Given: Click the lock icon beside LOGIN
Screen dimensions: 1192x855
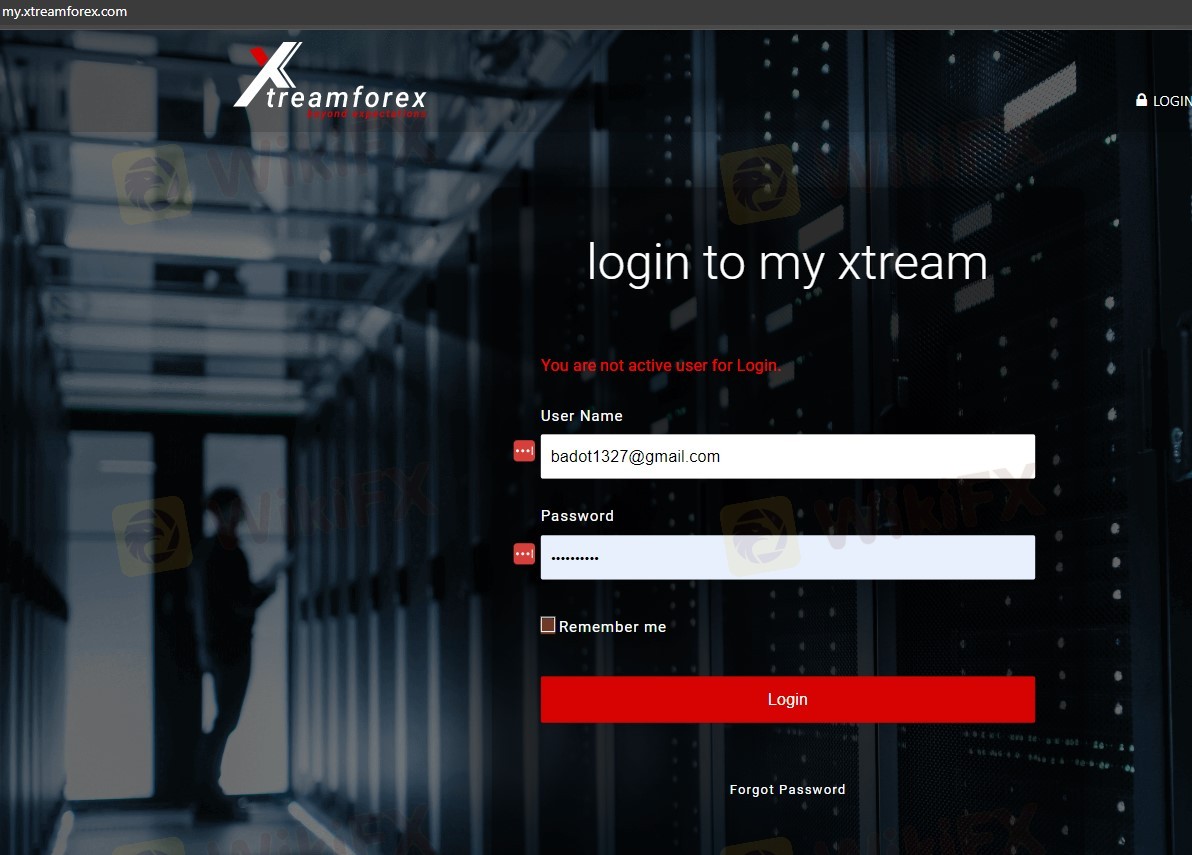Looking at the screenshot, I should (x=1141, y=100).
